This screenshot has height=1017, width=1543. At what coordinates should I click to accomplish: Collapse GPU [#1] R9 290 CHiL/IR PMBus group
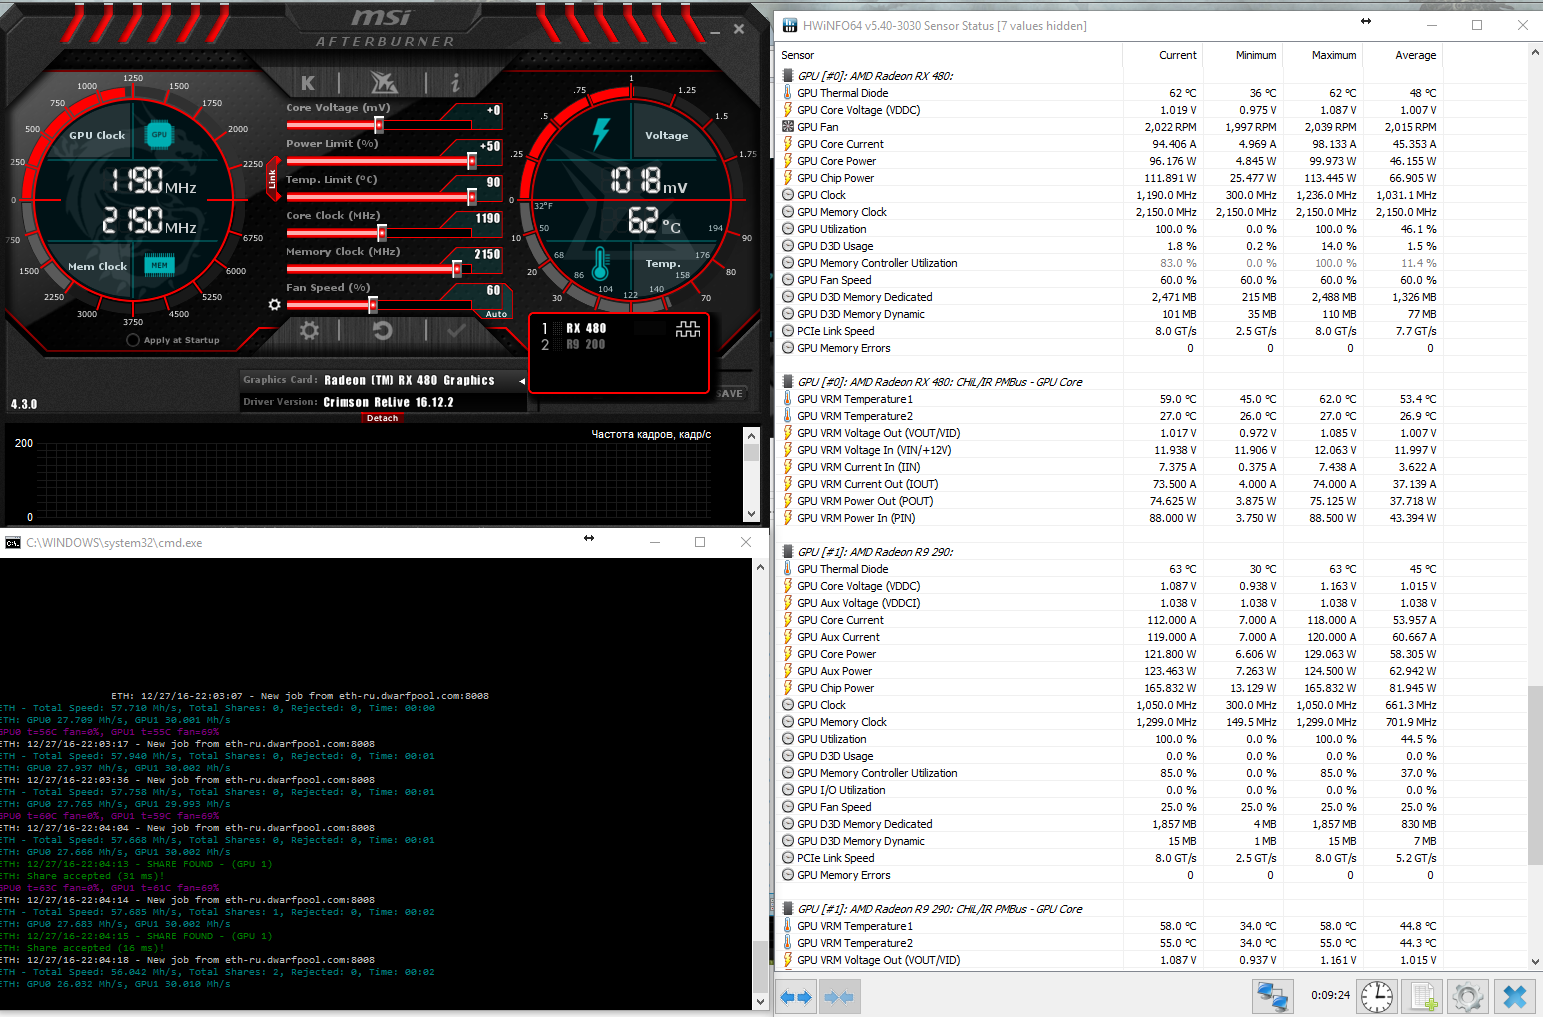coord(788,909)
